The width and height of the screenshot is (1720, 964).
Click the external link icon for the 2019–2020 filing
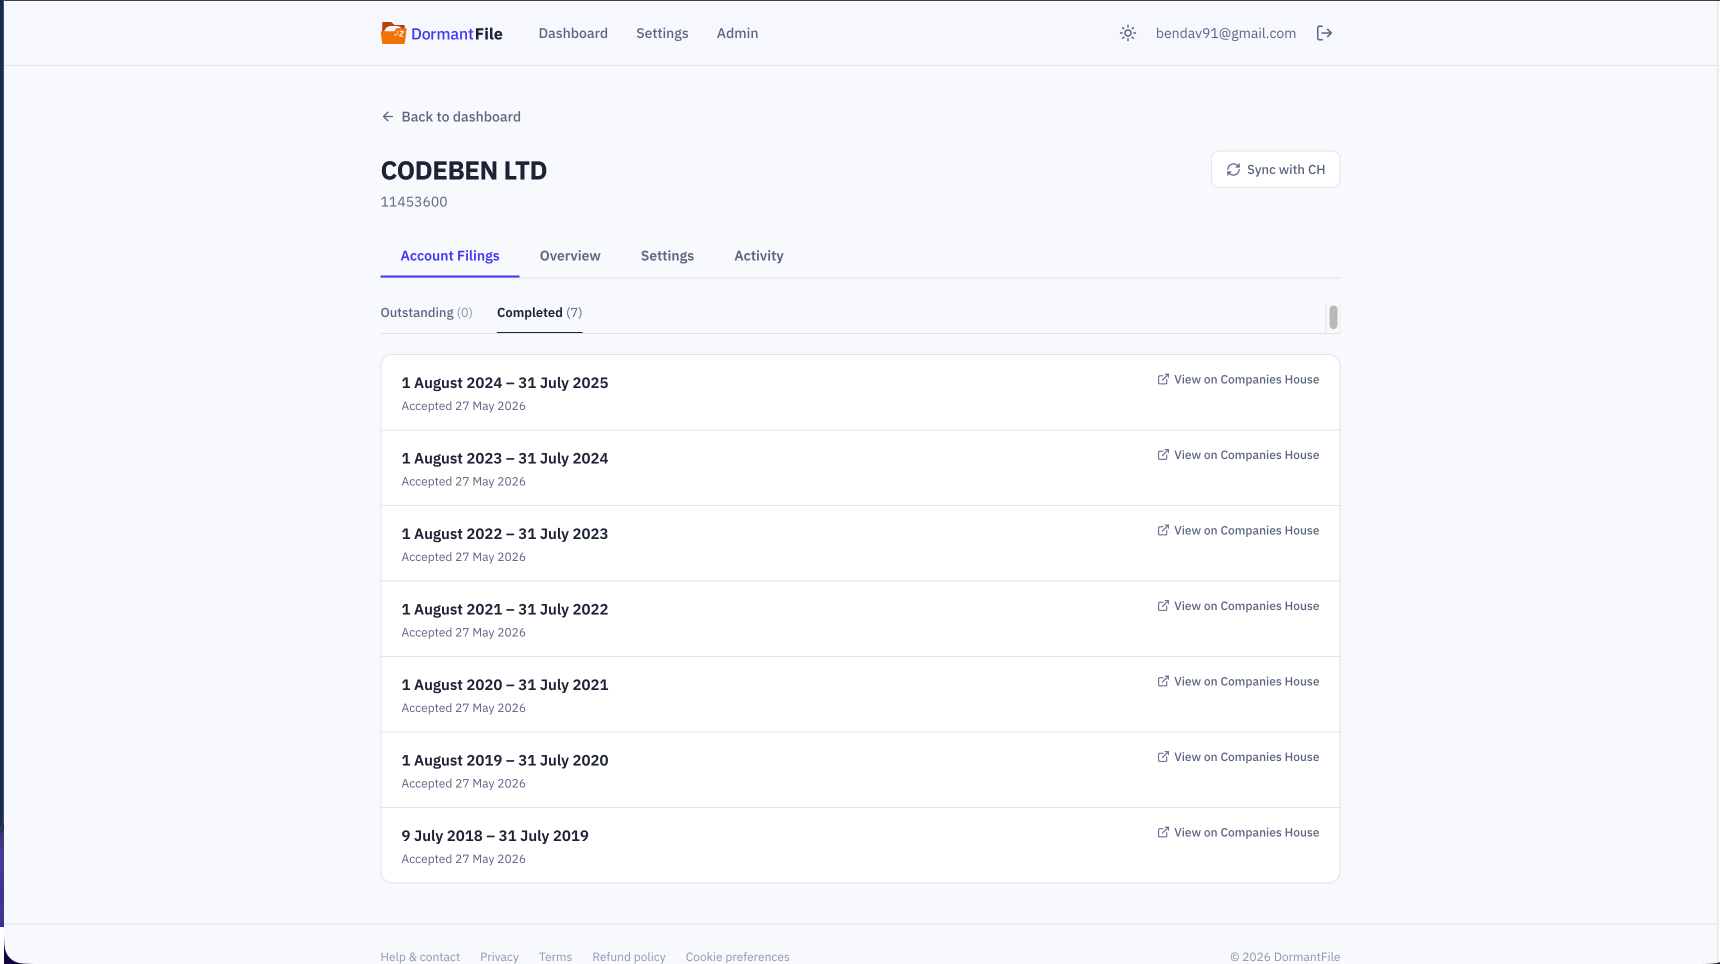coord(1163,757)
